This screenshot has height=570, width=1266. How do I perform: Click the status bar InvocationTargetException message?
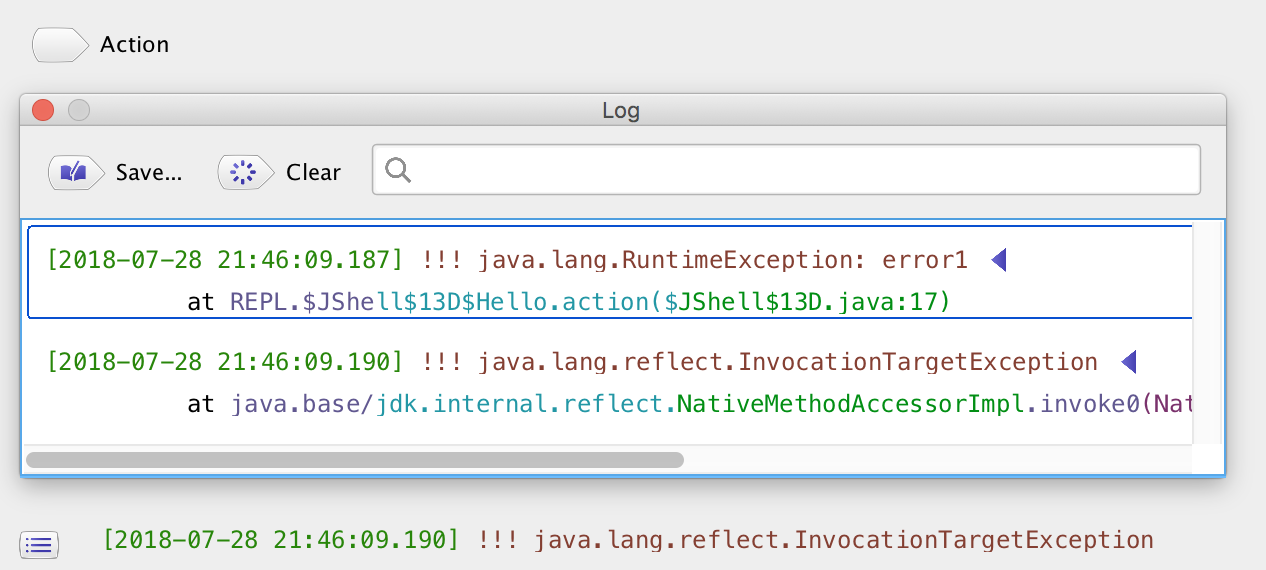click(x=628, y=541)
